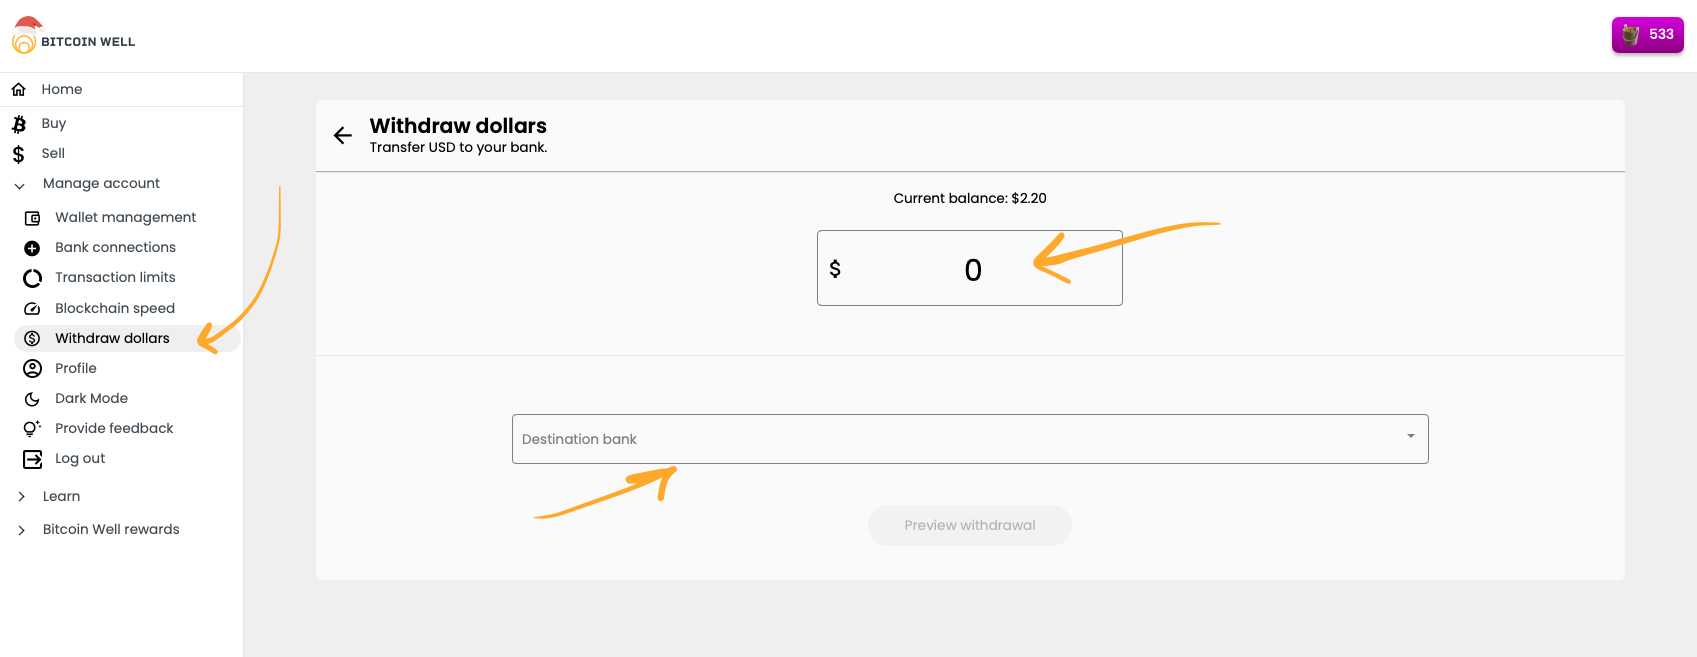Image resolution: width=1697 pixels, height=657 pixels.
Task: Click the back arrow beside Withdraw dollars
Action: pos(343,136)
